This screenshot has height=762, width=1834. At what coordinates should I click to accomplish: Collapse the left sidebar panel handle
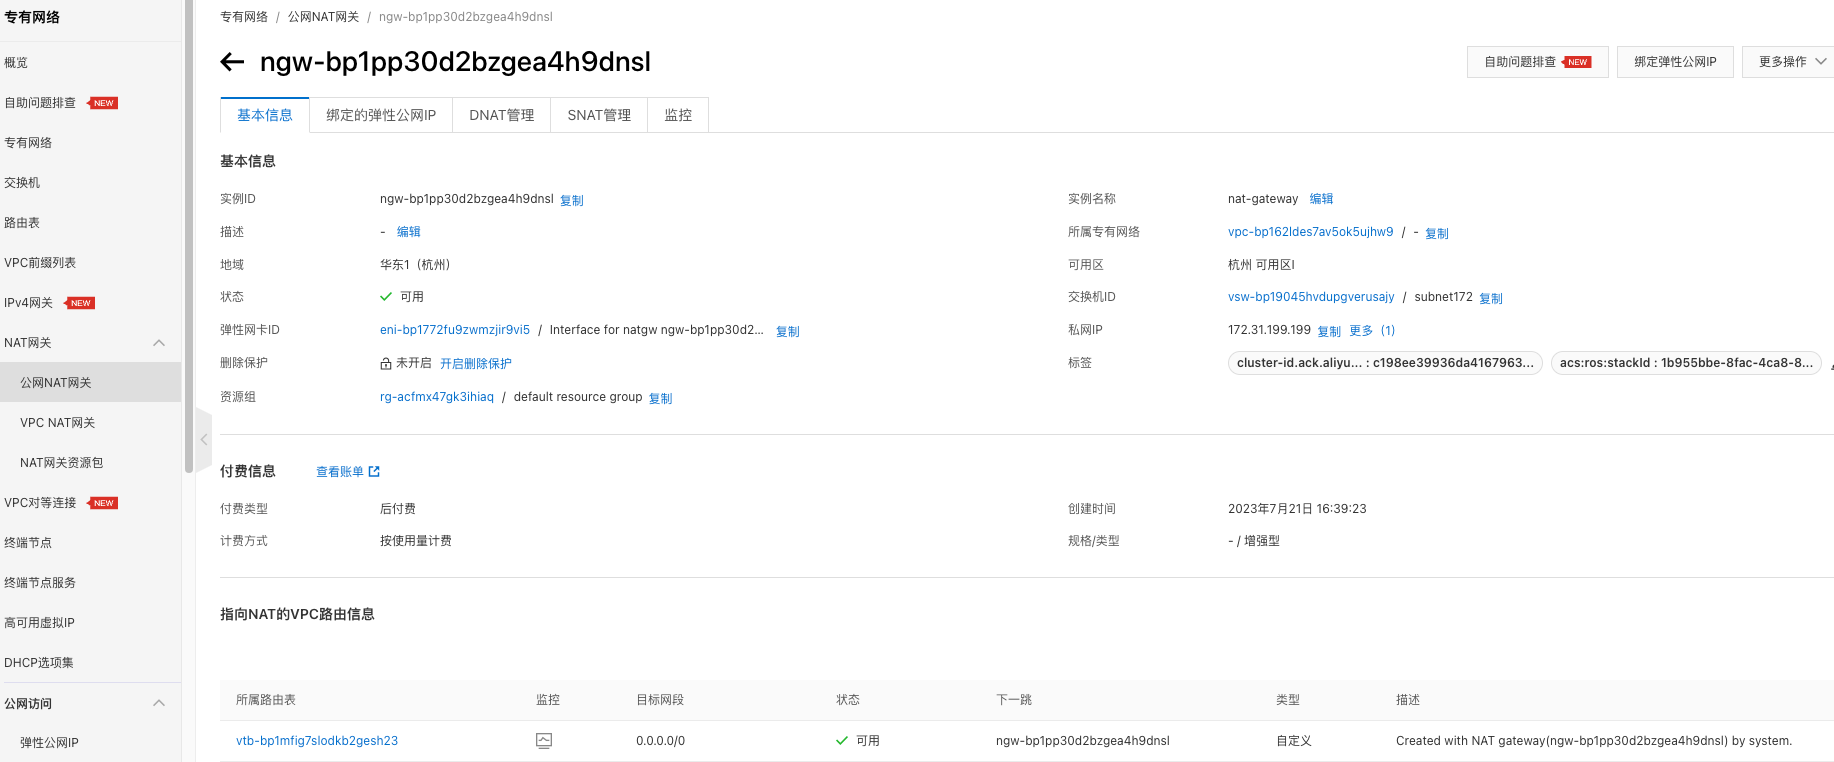click(x=204, y=439)
